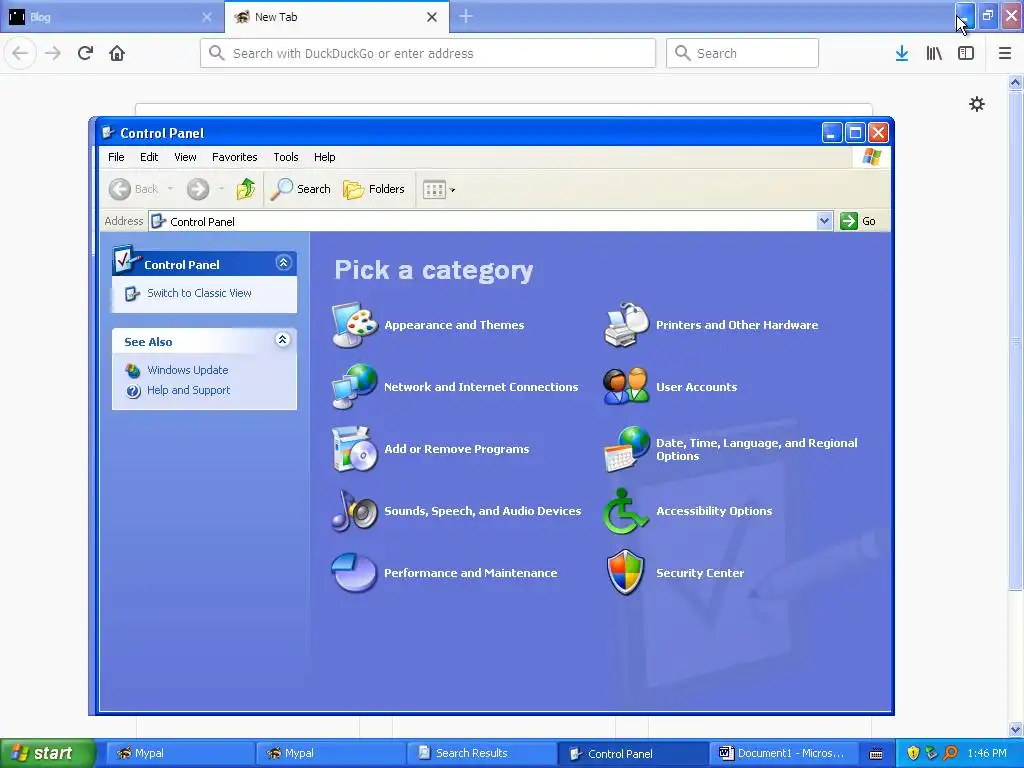1024x768 pixels.
Task: Click the browser back arrow
Action: 20,53
